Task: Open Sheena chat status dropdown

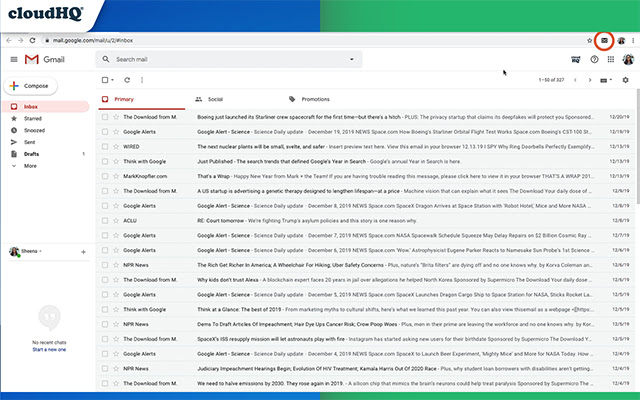Action: (x=40, y=251)
